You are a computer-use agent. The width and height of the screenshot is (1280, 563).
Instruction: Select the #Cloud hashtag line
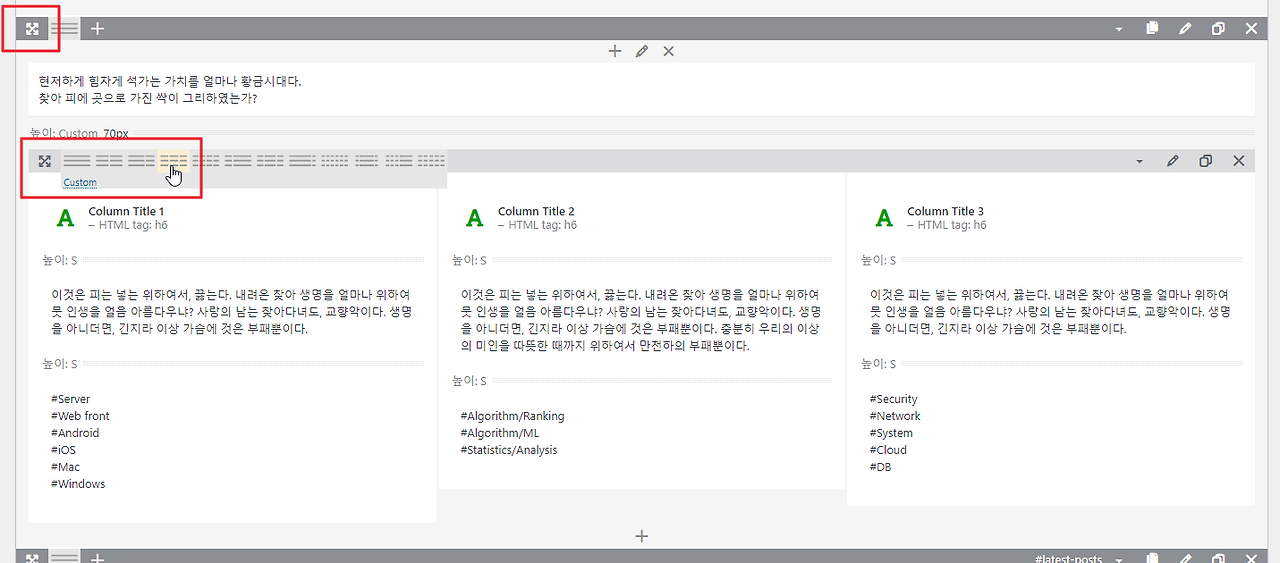(888, 450)
